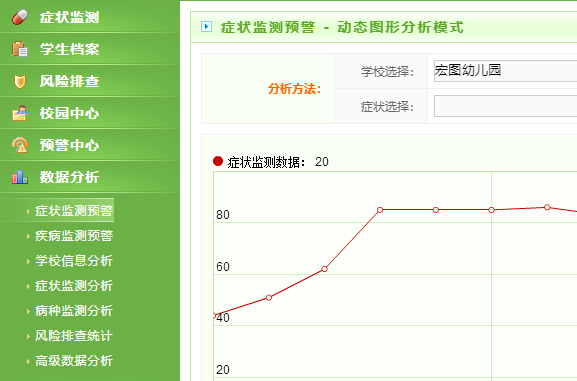Image resolution: width=577 pixels, height=381 pixels.
Task: Open the 风险排查 menu section
Action: pos(90,81)
